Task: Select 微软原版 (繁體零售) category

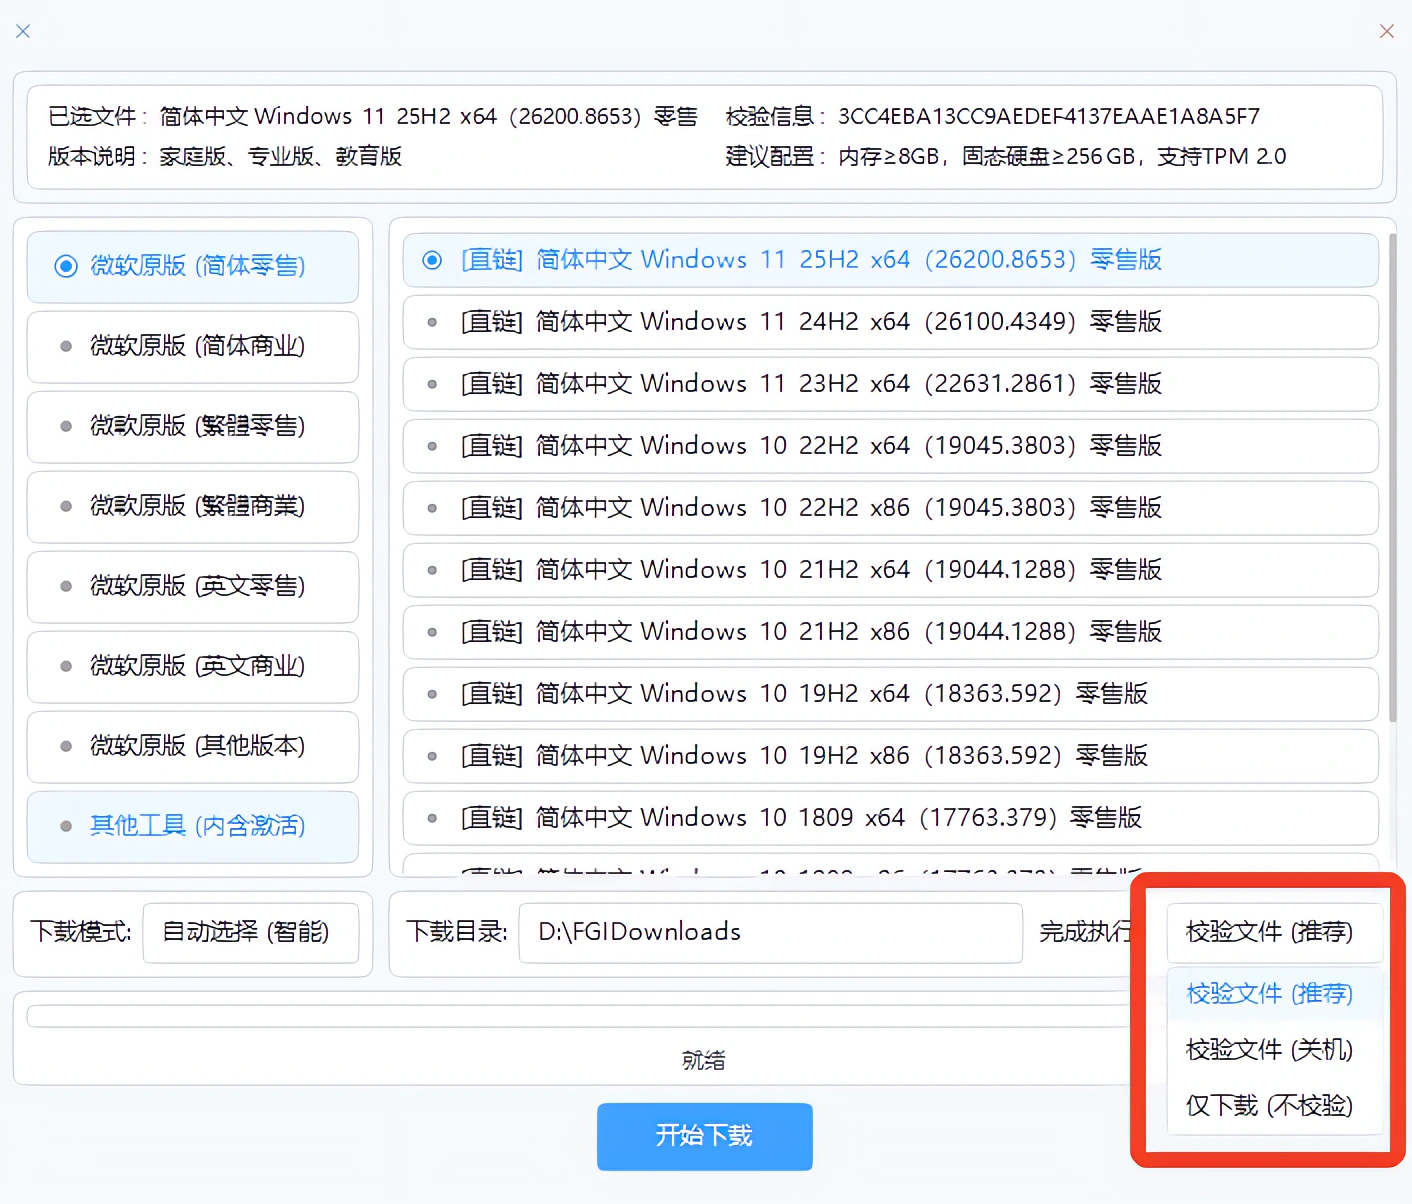Action: [193, 427]
